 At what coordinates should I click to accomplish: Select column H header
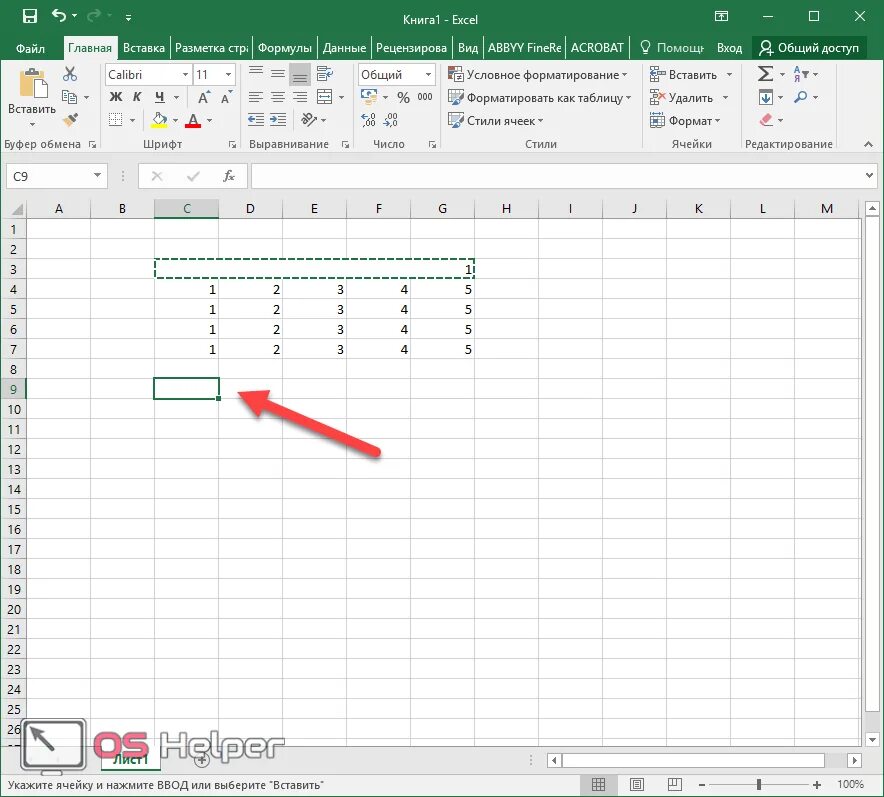(506, 209)
